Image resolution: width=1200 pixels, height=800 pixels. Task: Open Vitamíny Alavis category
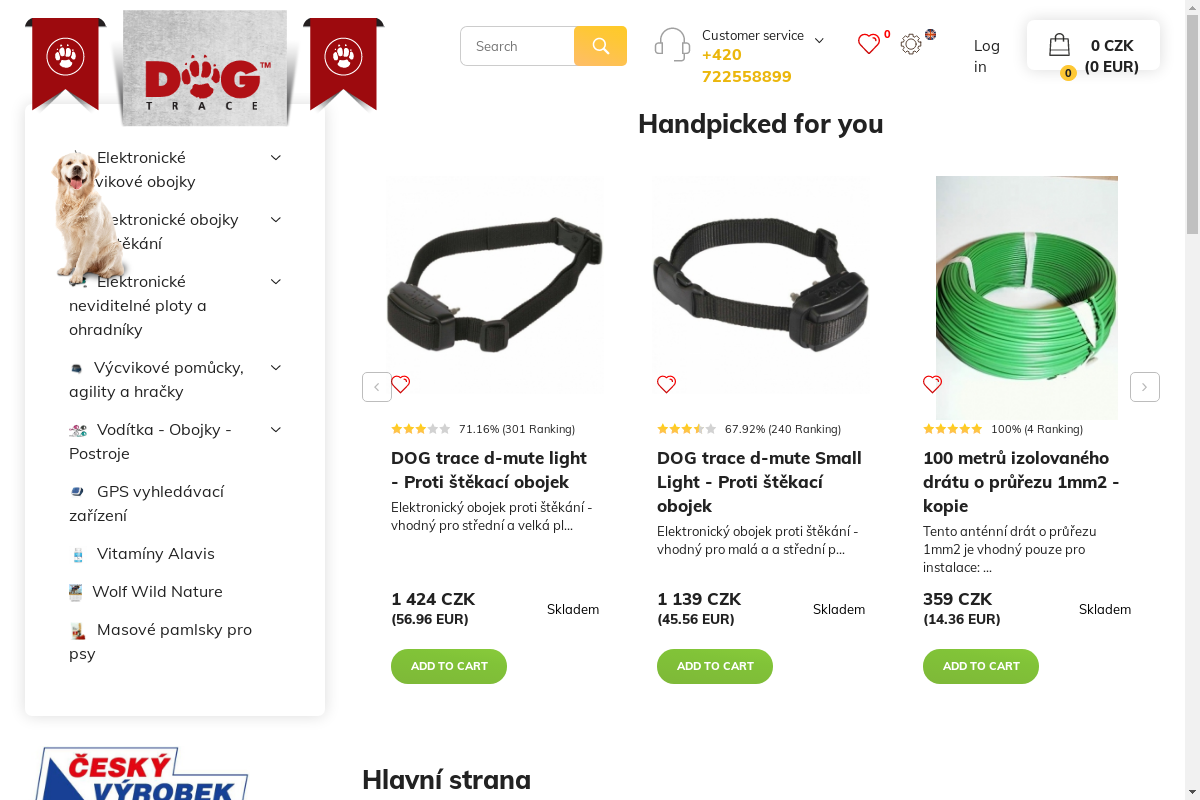pos(155,553)
